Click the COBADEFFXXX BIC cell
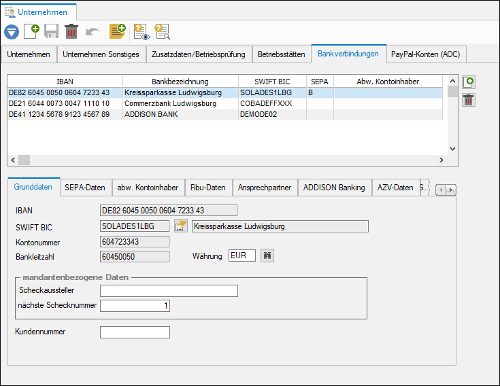This screenshot has width=500, height=386. 272,104
